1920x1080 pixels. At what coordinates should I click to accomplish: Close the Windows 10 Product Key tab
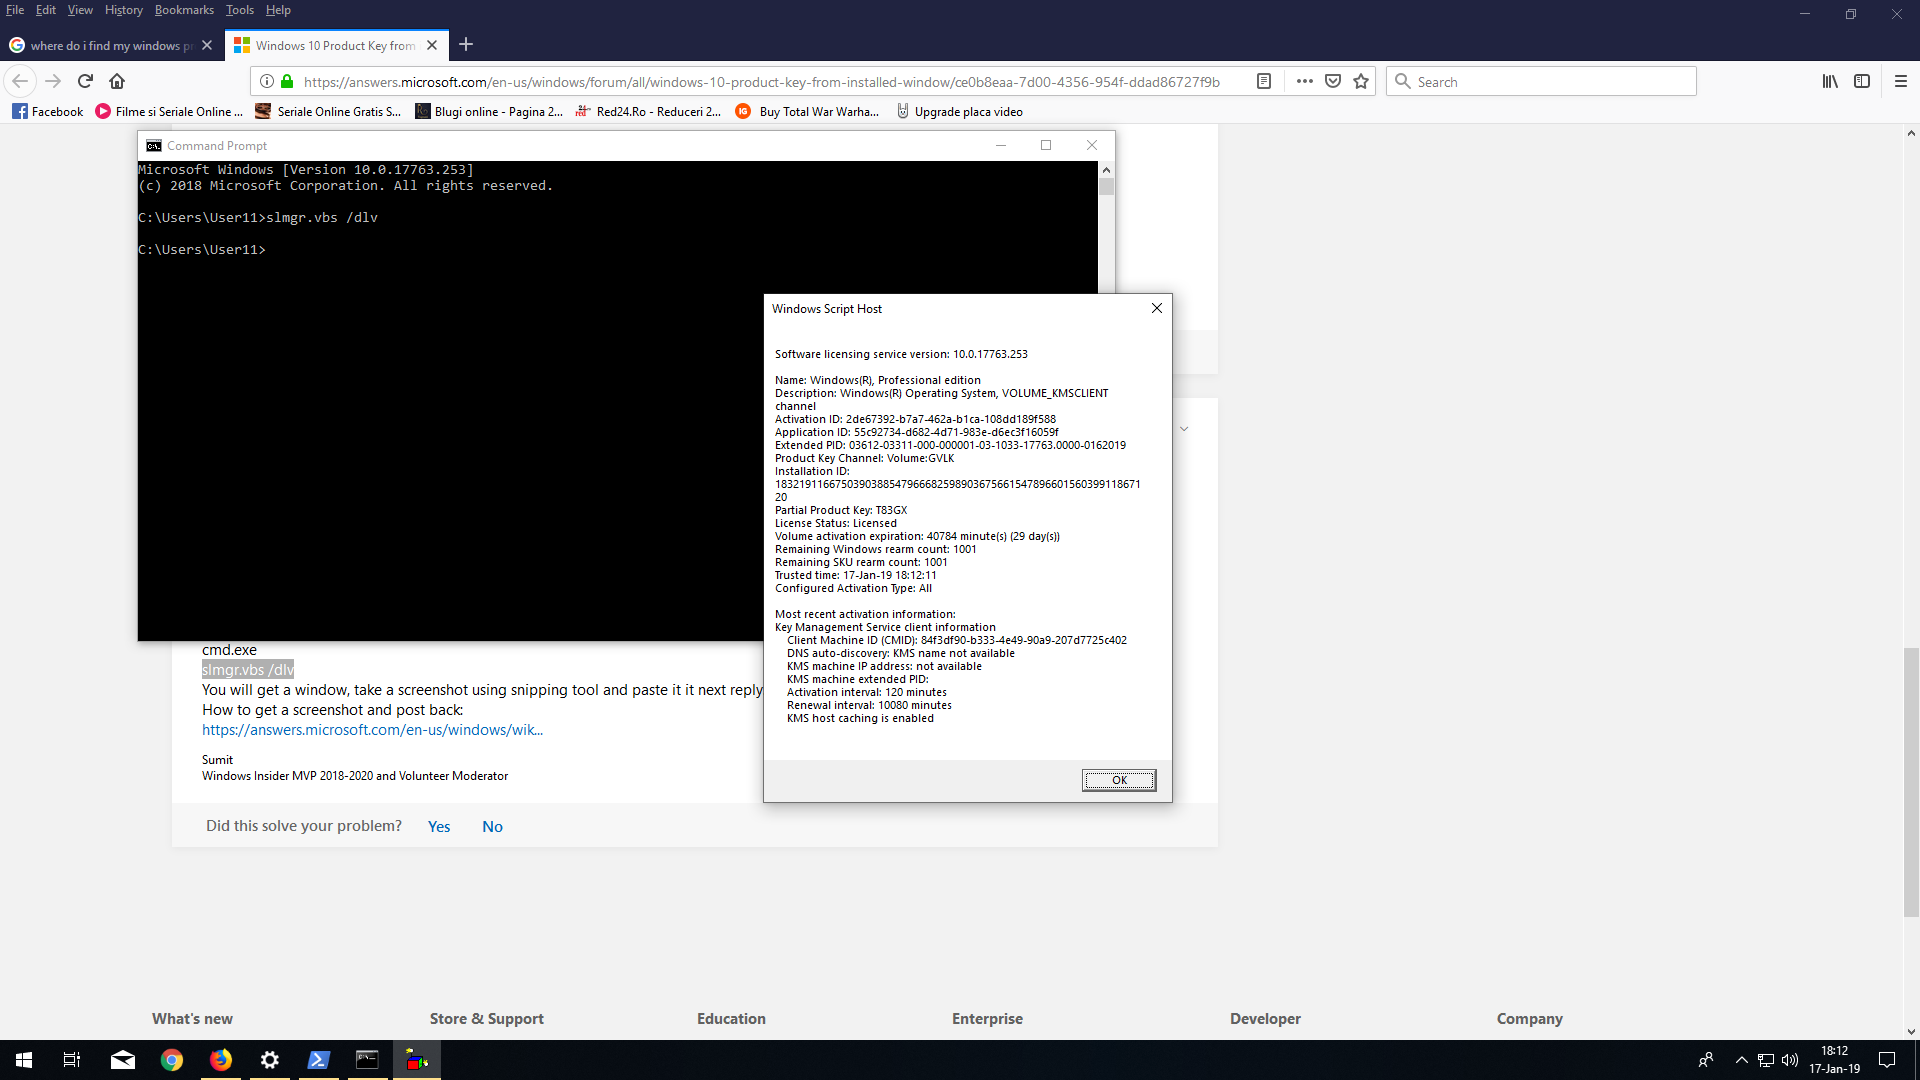(x=432, y=45)
